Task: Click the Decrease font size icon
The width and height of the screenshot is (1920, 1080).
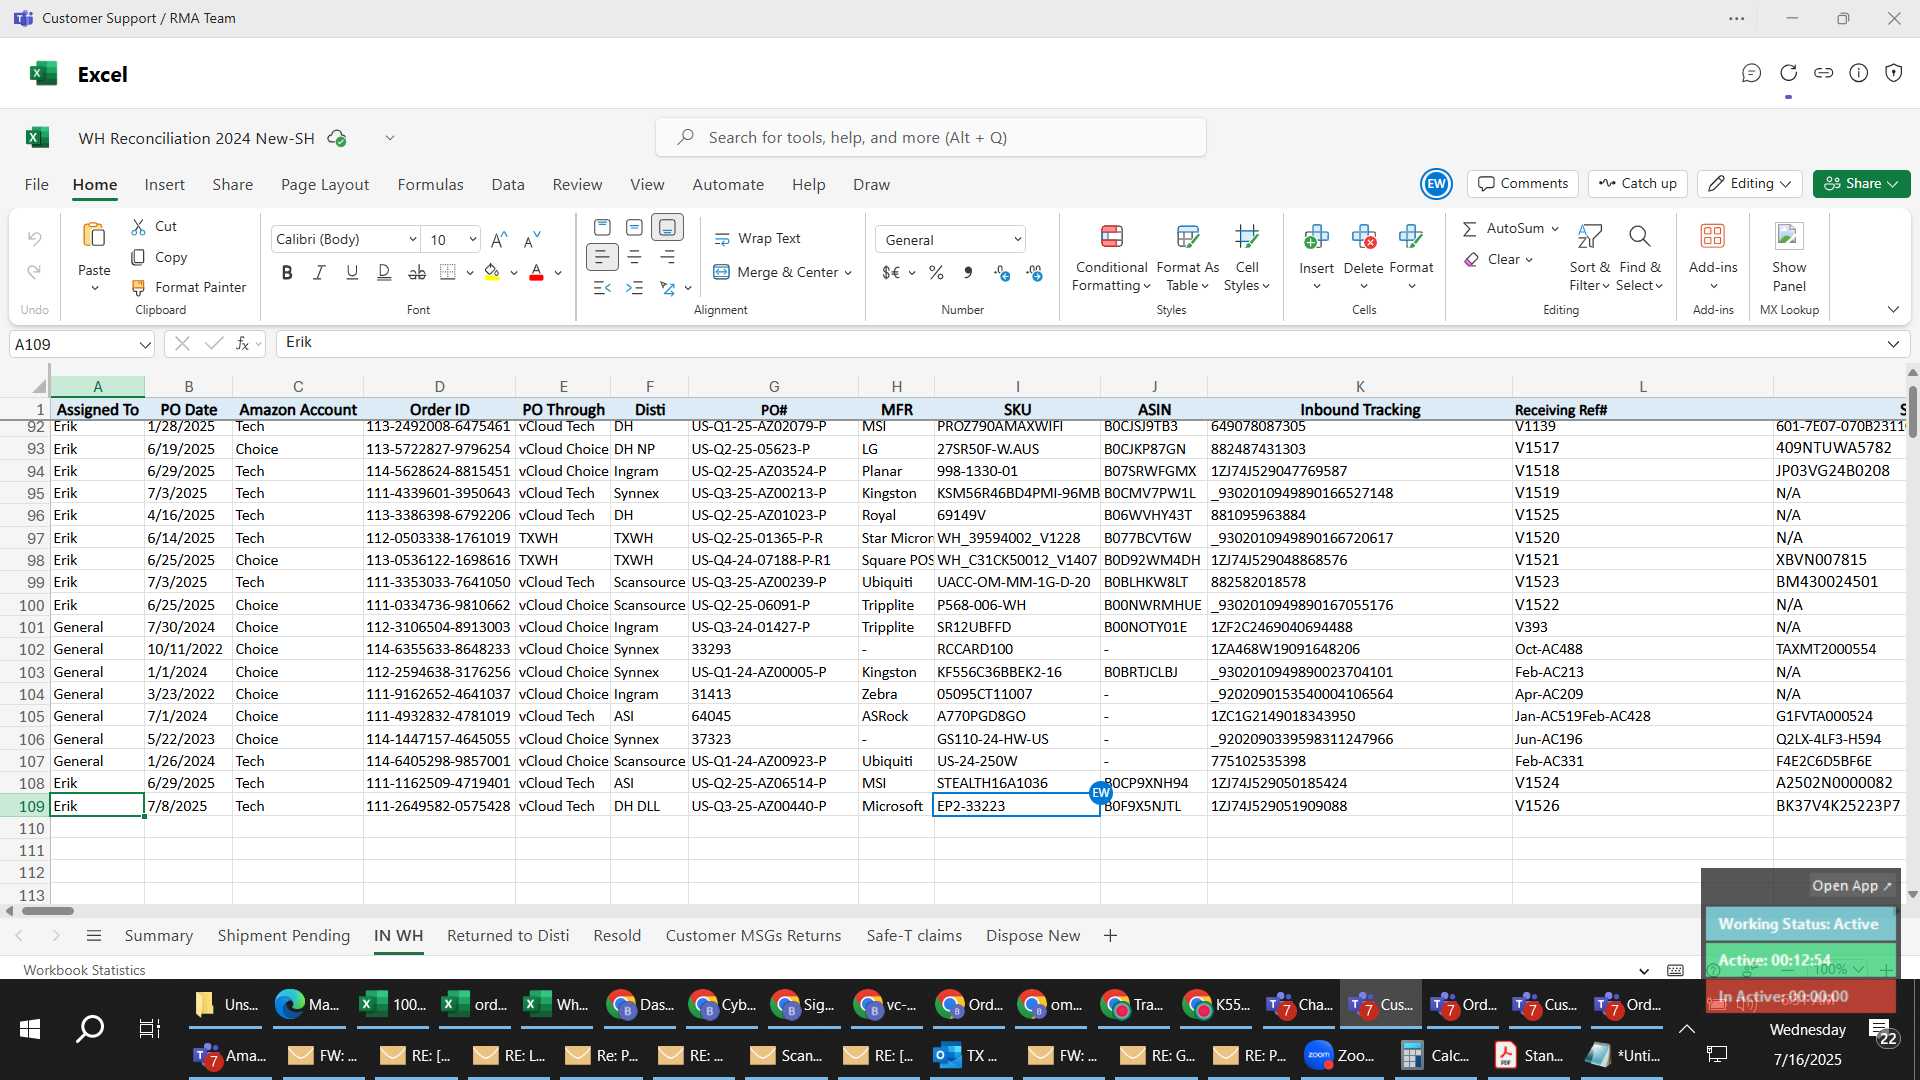Action: click(532, 239)
